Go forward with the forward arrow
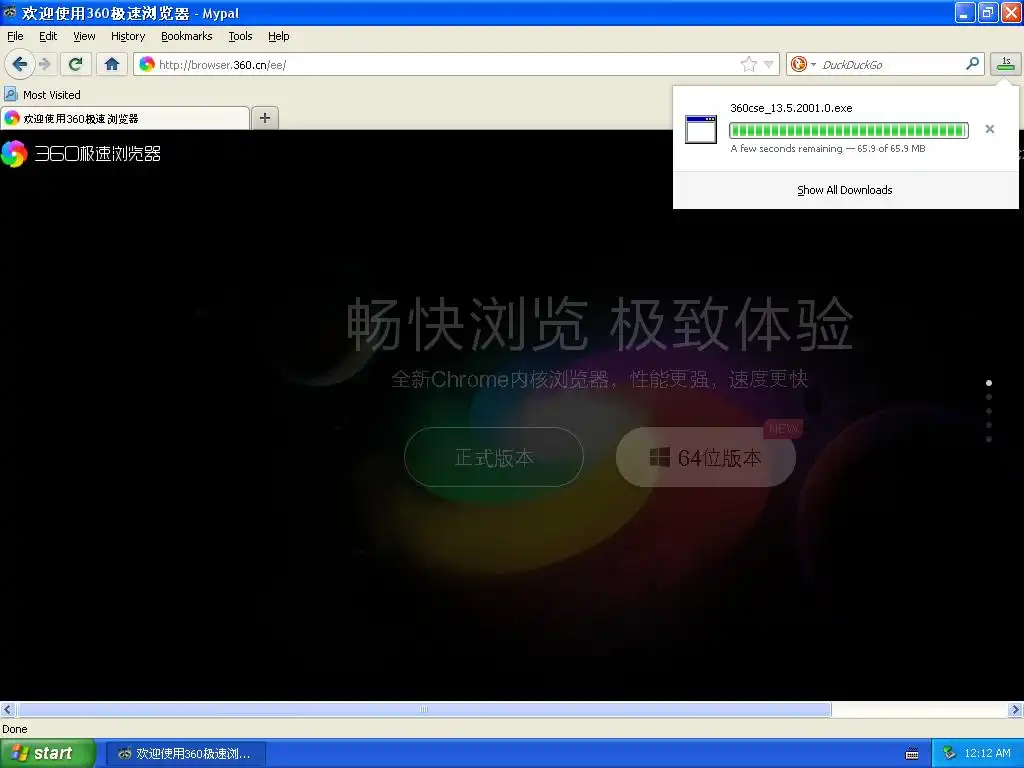1024x768 pixels. [x=44, y=64]
